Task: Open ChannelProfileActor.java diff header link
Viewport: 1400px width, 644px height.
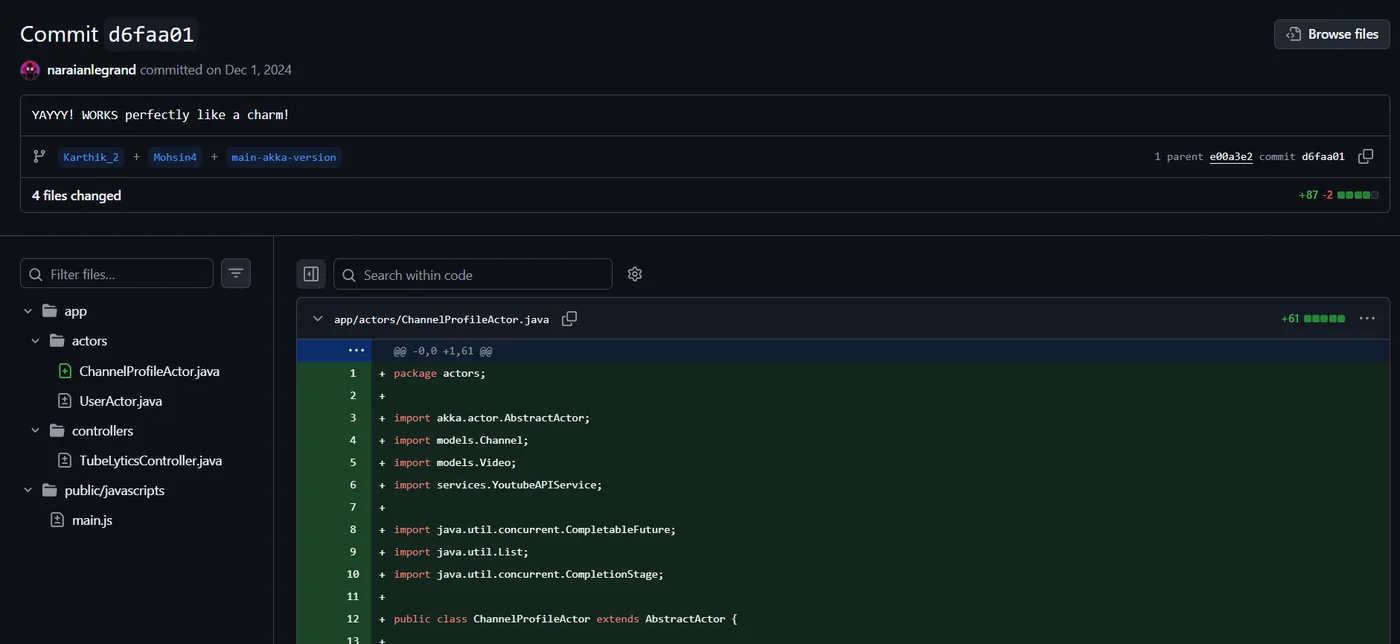Action: click(x=441, y=319)
